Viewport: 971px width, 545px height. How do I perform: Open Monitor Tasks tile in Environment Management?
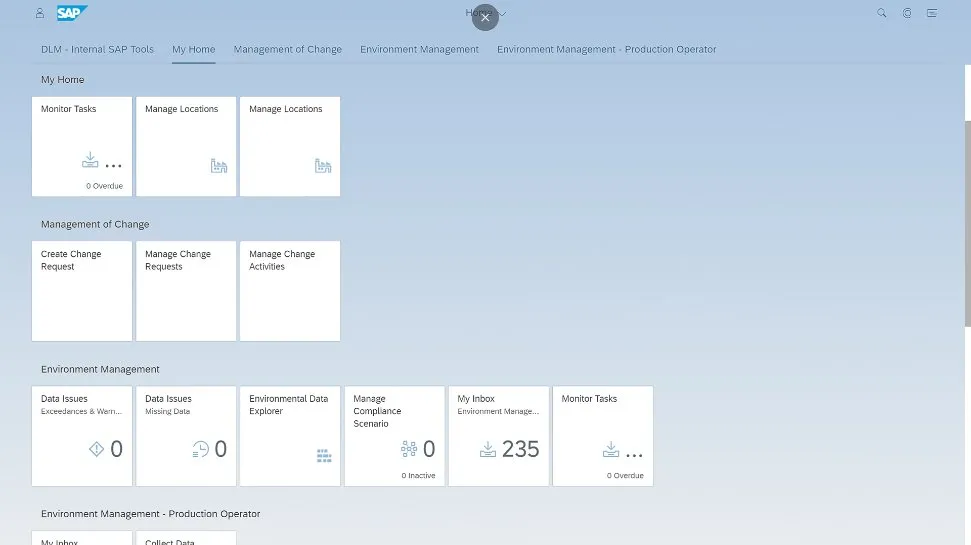coord(603,436)
